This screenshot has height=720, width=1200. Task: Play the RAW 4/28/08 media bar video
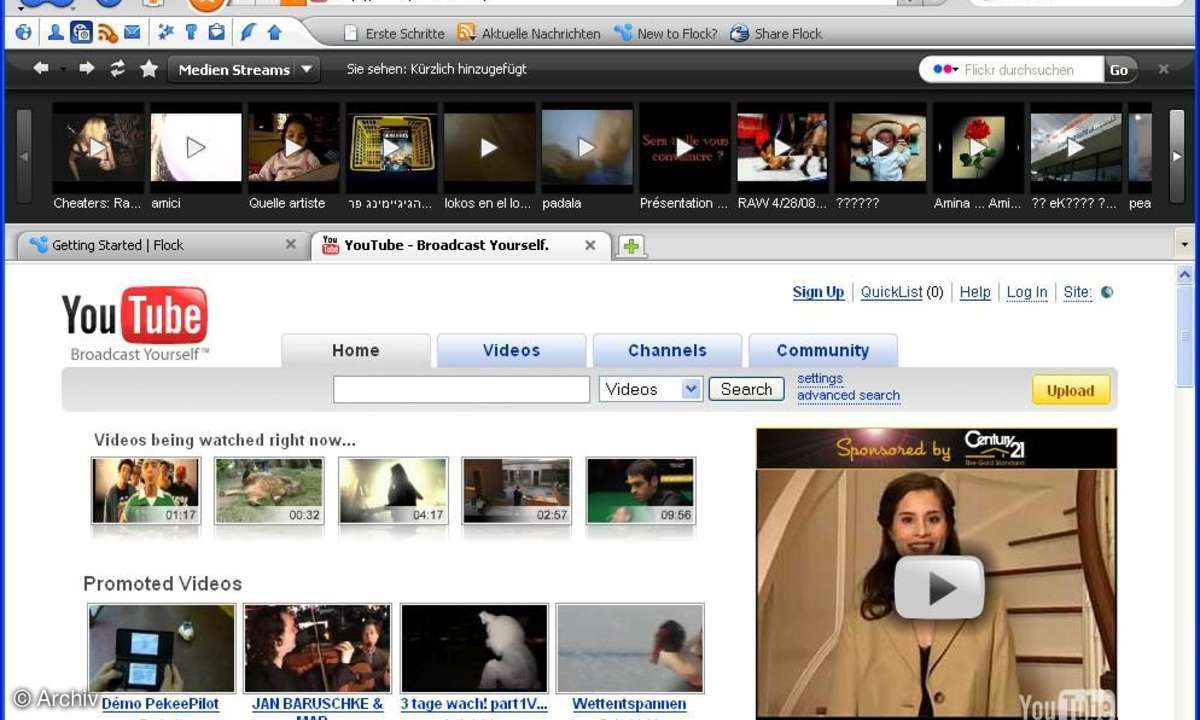coord(783,148)
